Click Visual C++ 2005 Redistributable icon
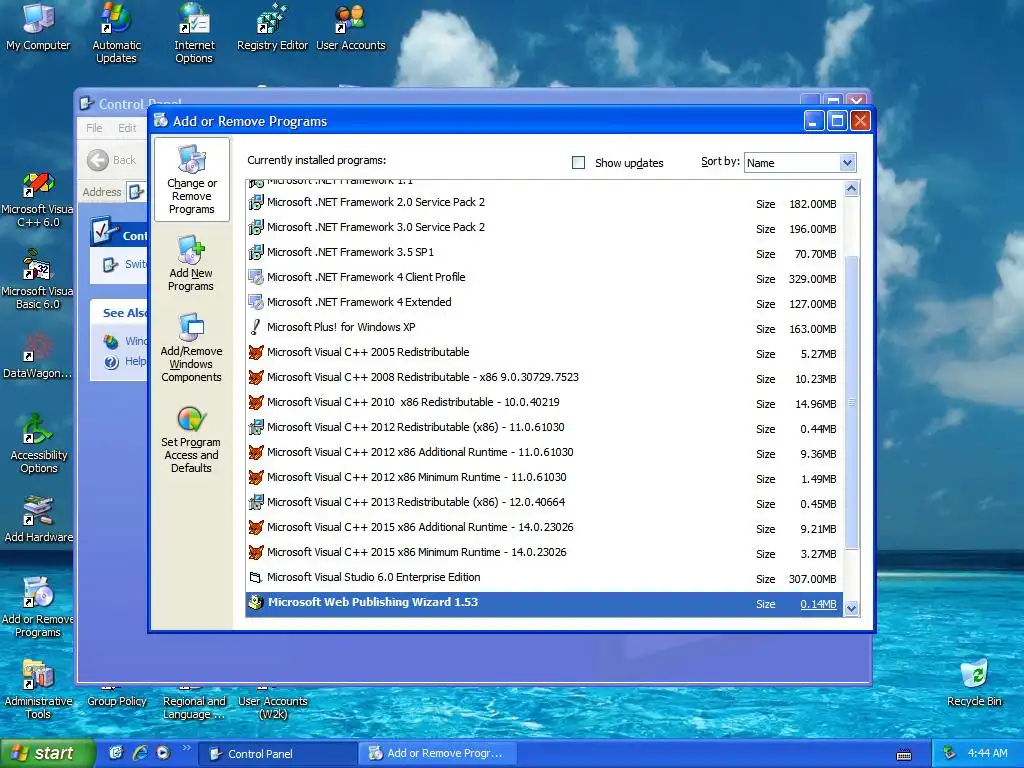This screenshot has width=1024, height=768. click(x=256, y=353)
